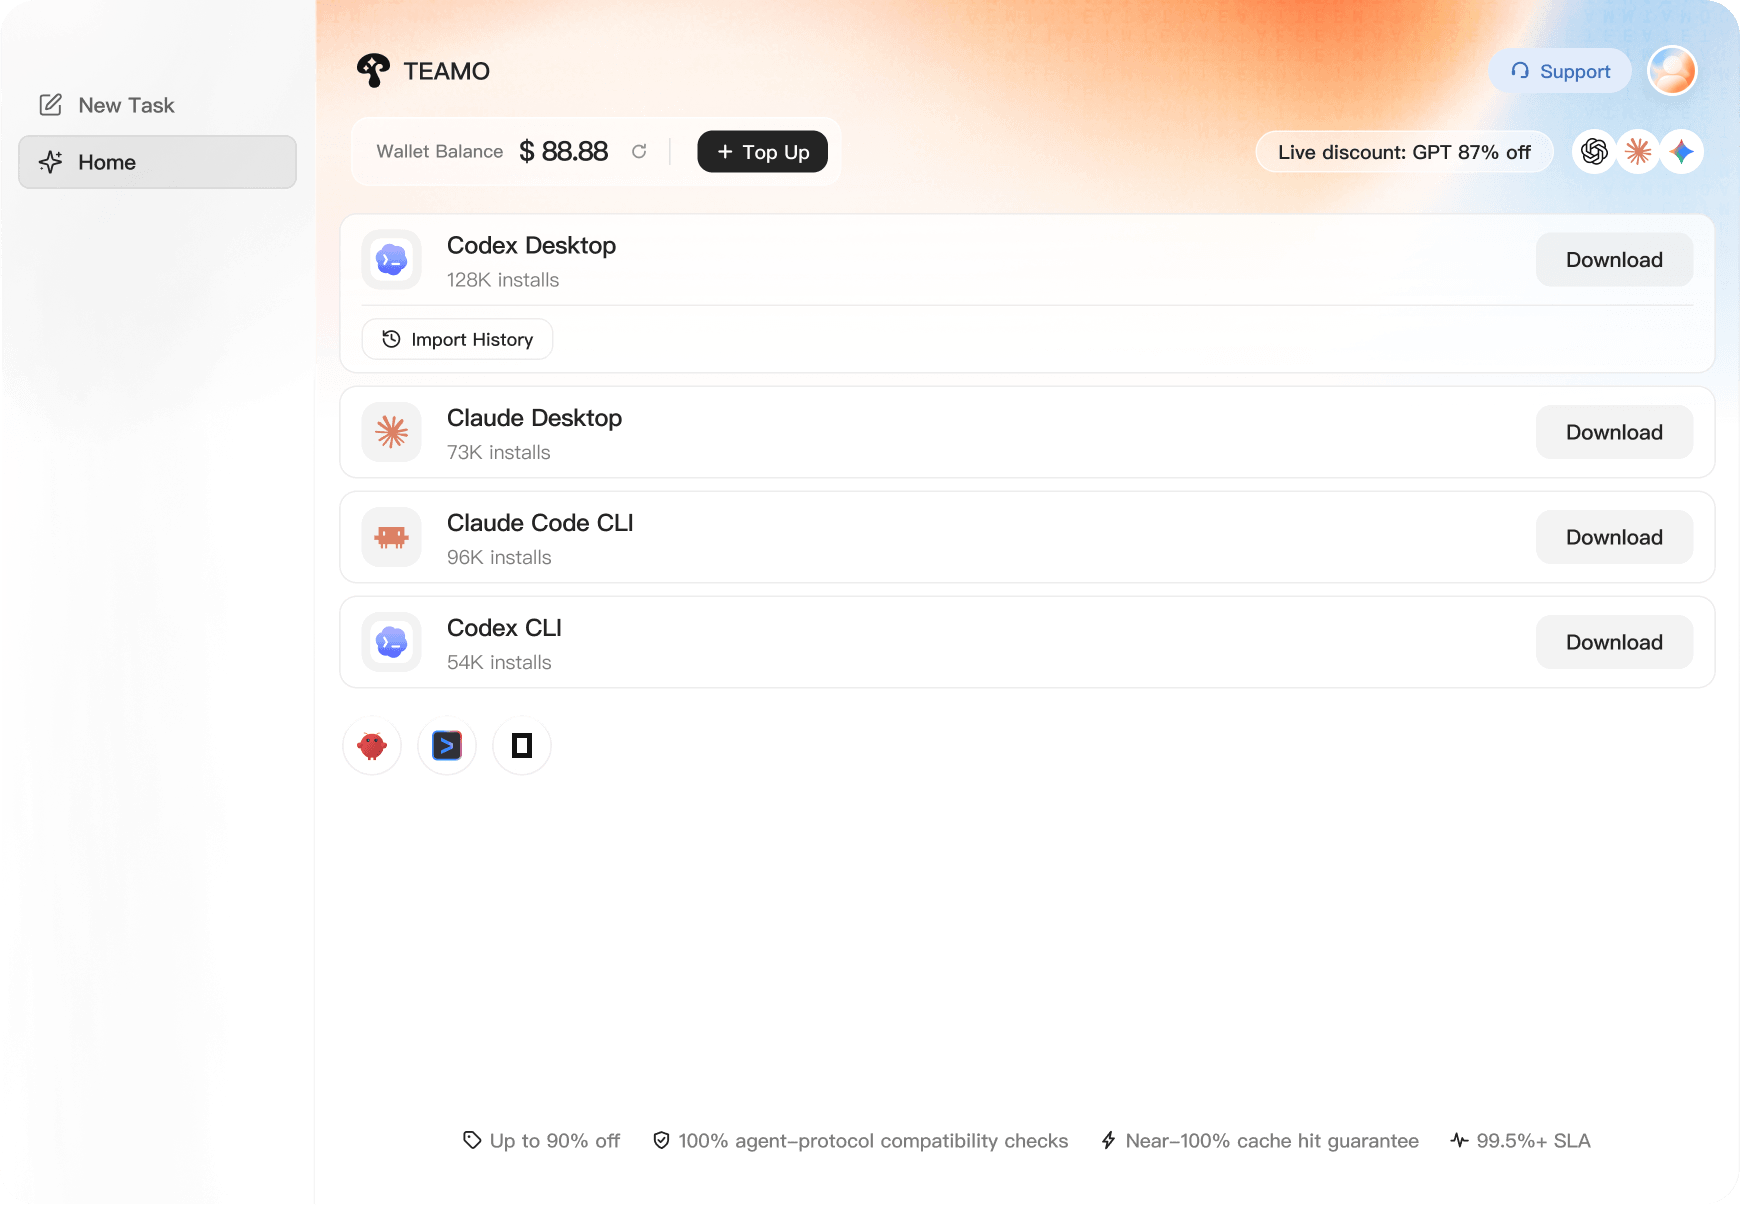Select Home in the sidebar
This screenshot has width=1740, height=1205.
[158, 162]
